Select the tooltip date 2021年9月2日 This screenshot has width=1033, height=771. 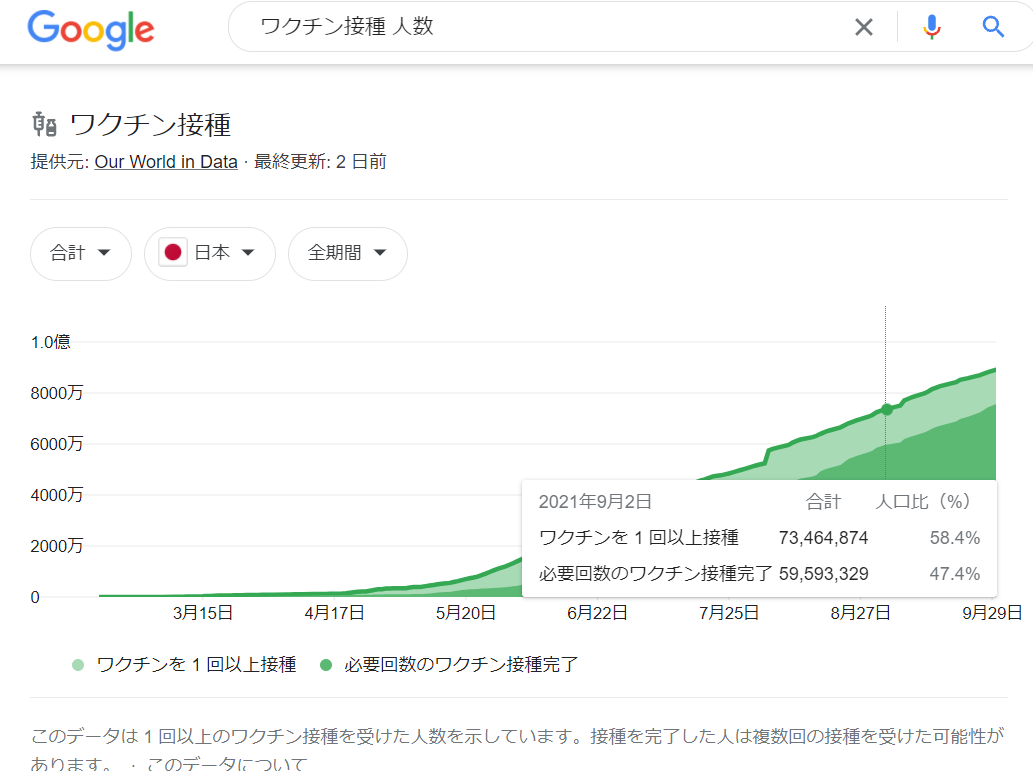(595, 502)
